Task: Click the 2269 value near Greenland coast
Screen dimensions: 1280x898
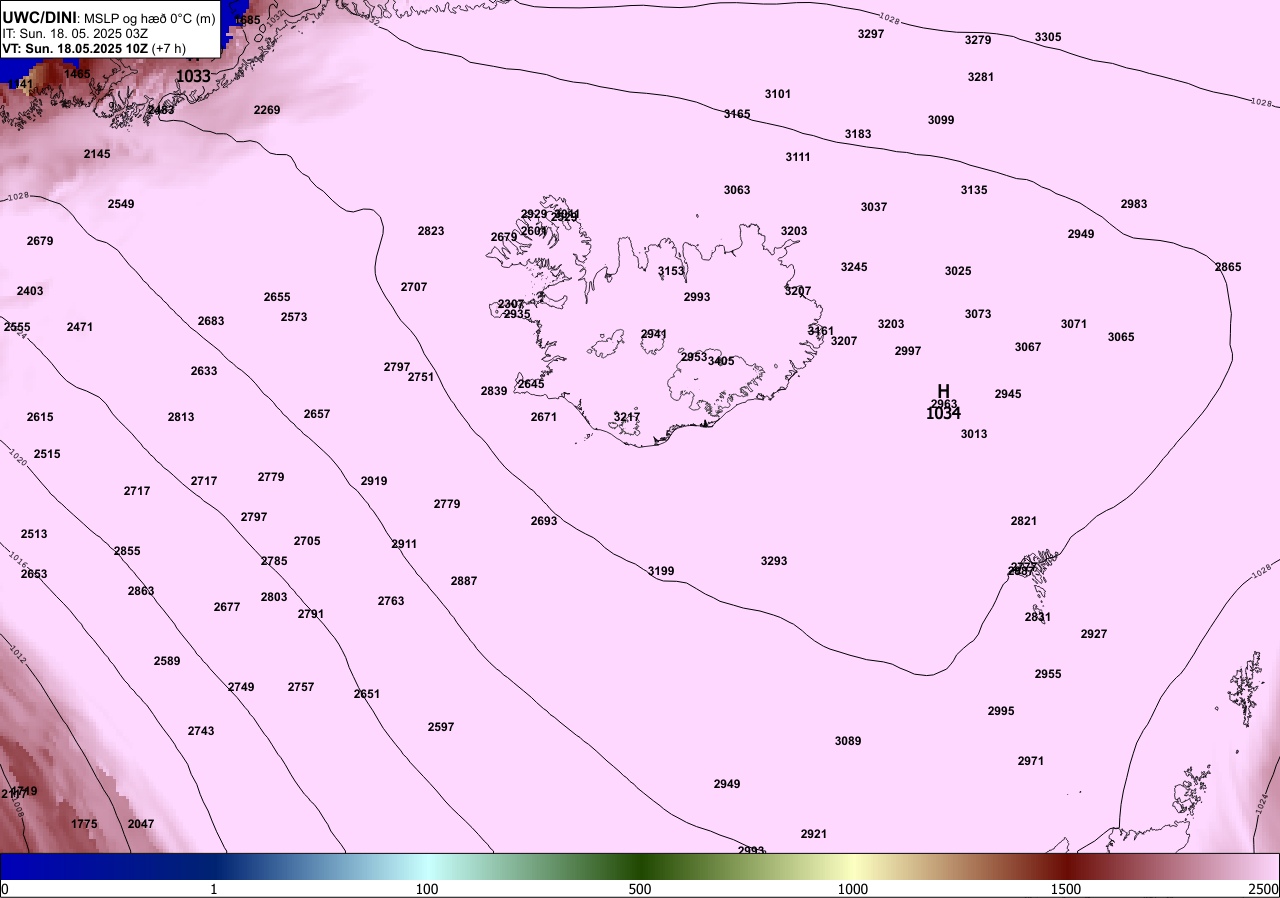Action: 267,110
